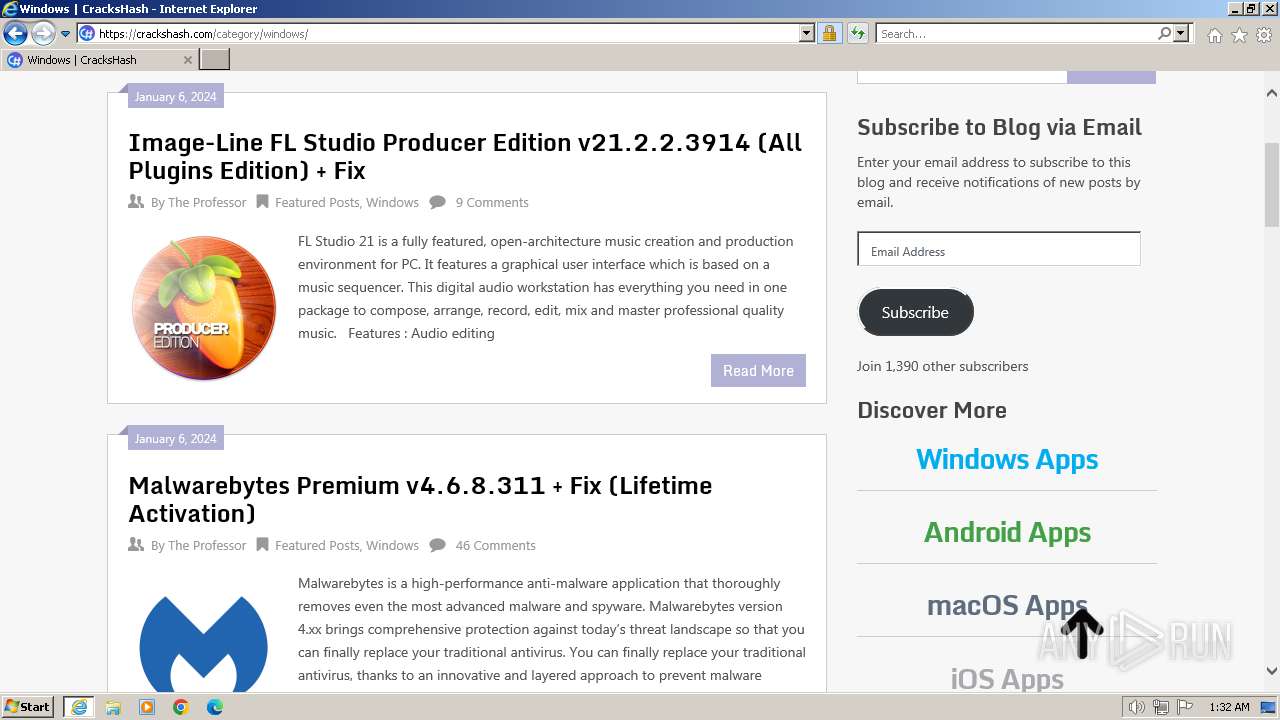Image resolution: width=1280 pixels, height=720 pixels.
Task: Click the comment bubble icon beside 9 Comments
Action: 438,202
